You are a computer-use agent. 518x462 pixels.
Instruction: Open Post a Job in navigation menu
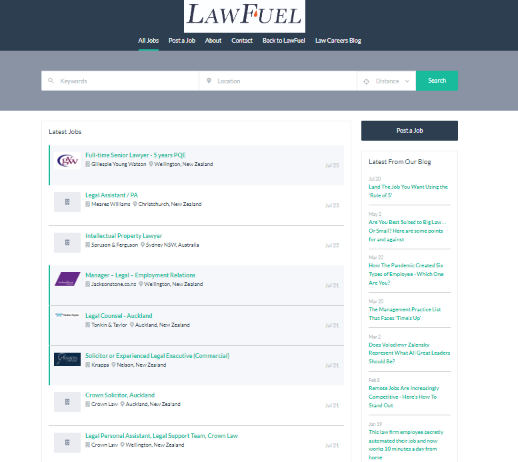coord(182,41)
